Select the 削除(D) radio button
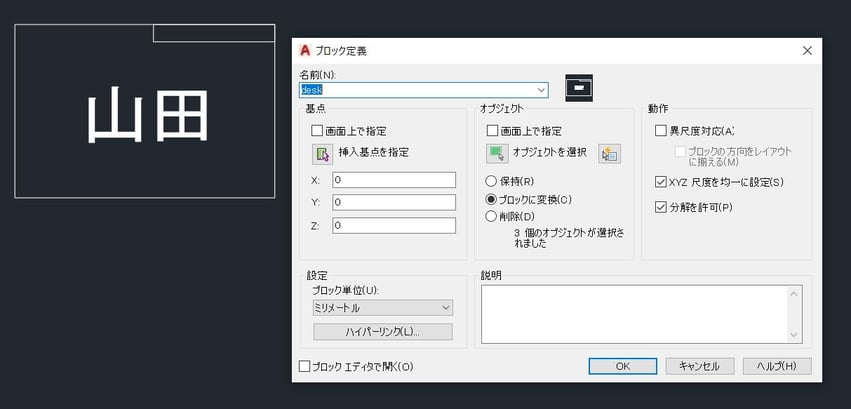 491,216
